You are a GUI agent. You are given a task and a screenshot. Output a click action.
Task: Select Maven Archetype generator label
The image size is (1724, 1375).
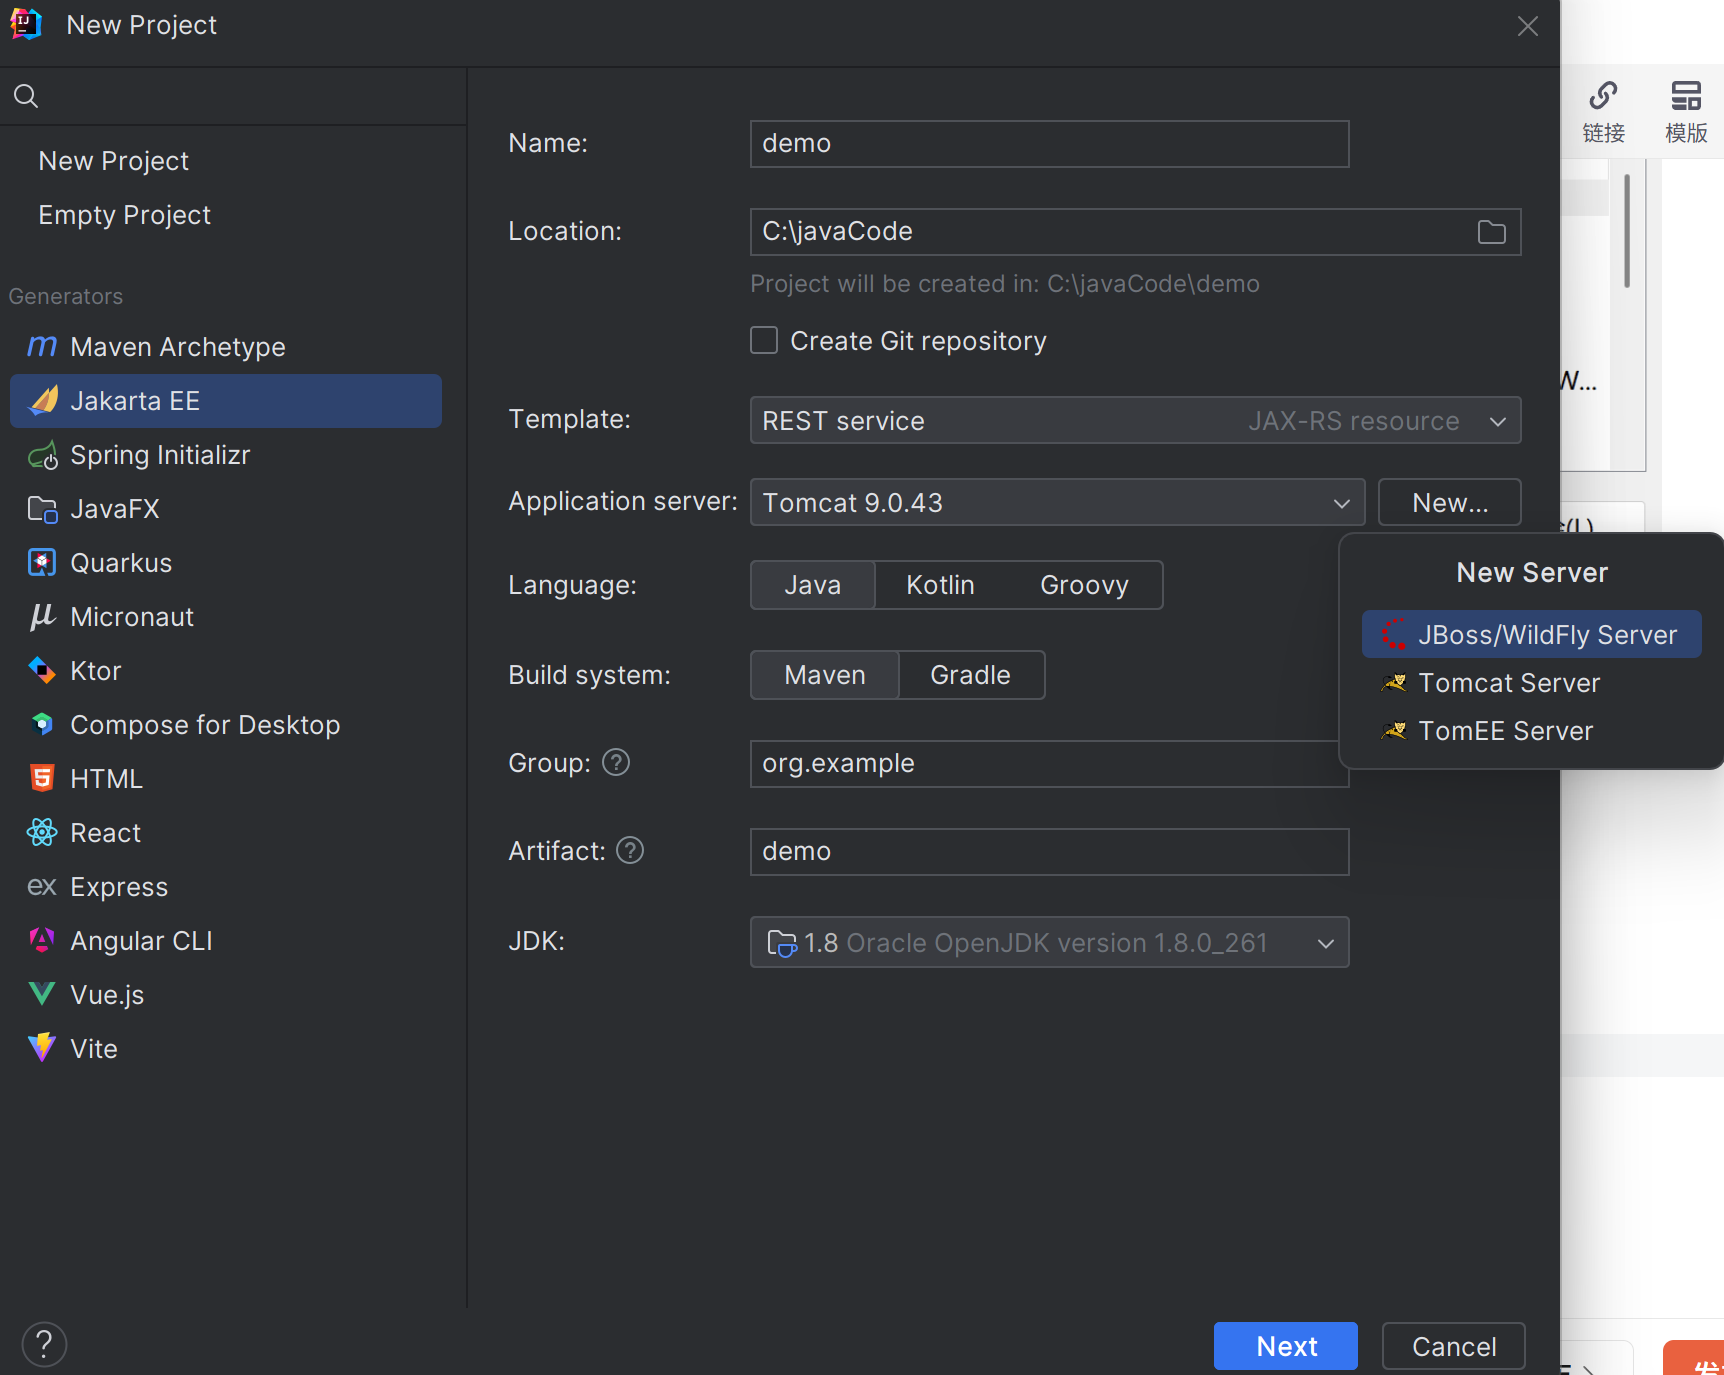coord(178,347)
